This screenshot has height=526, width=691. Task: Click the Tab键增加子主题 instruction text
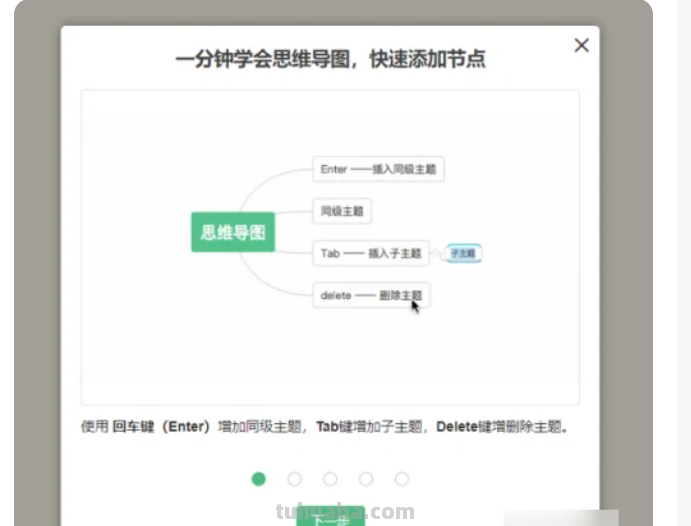369,426
